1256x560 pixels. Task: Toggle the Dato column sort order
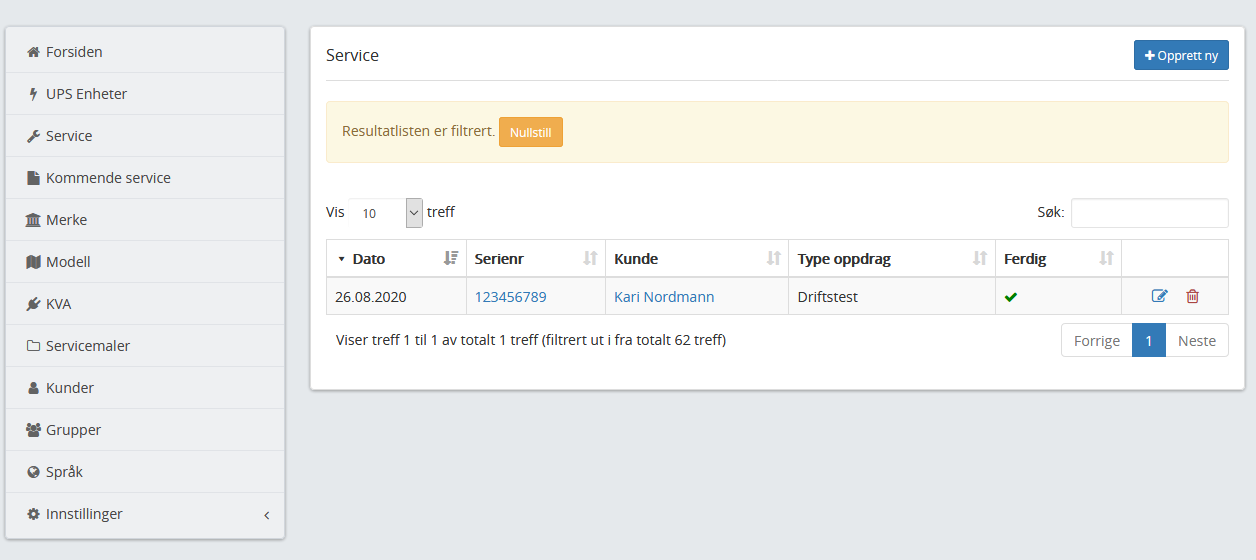(451, 258)
